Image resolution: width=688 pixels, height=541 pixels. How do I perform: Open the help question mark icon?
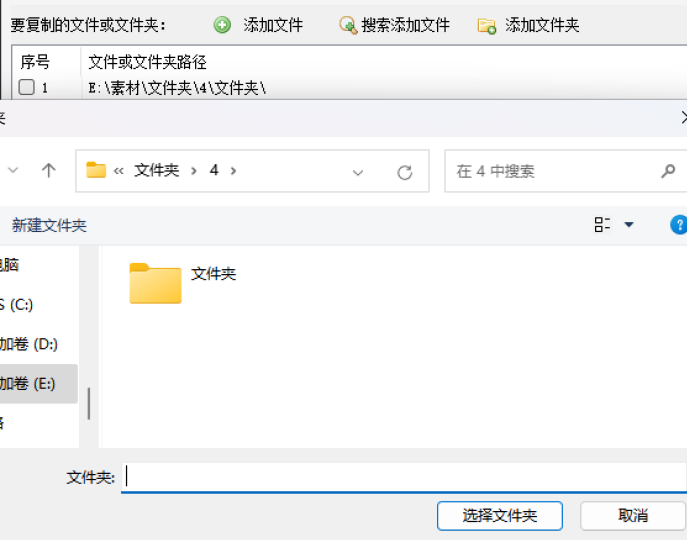[679, 225]
